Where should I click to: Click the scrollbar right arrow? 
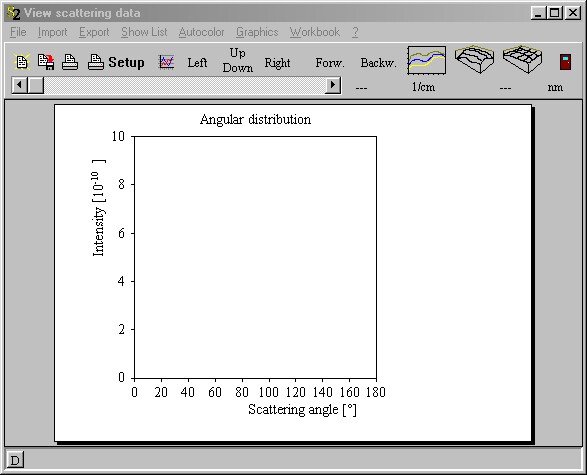click(333, 85)
